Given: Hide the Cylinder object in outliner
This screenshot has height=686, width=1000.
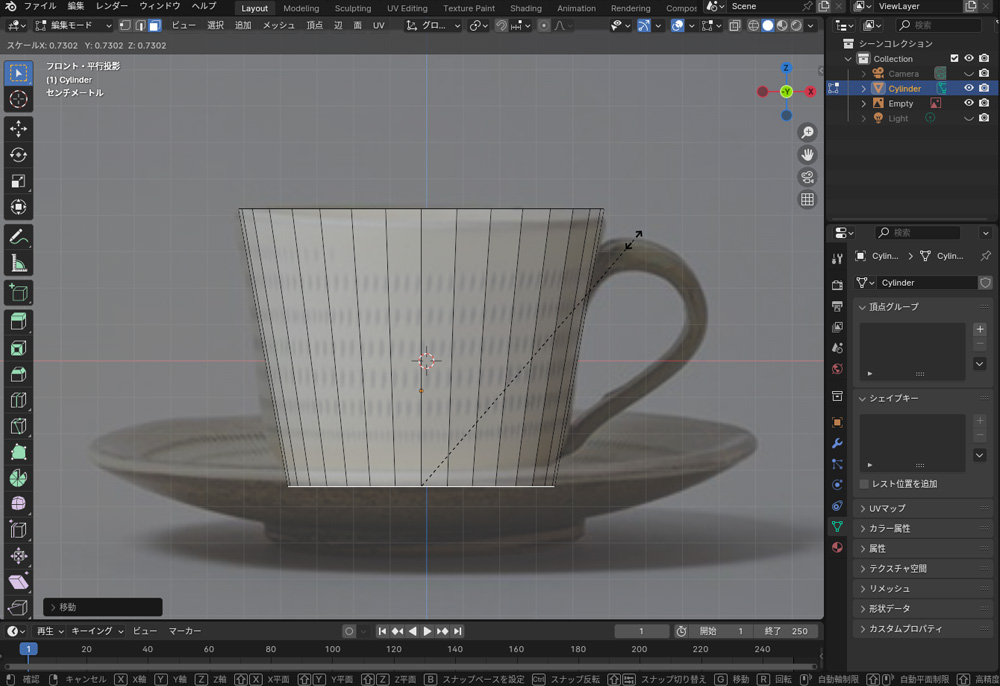Looking at the screenshot, I should [968, 88].
